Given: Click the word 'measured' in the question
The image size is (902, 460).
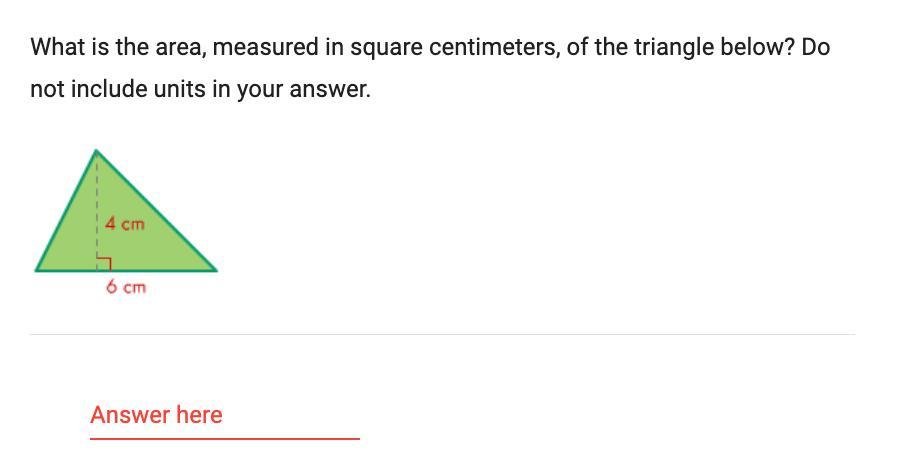Looking at the screenshot, I should 277,47.
